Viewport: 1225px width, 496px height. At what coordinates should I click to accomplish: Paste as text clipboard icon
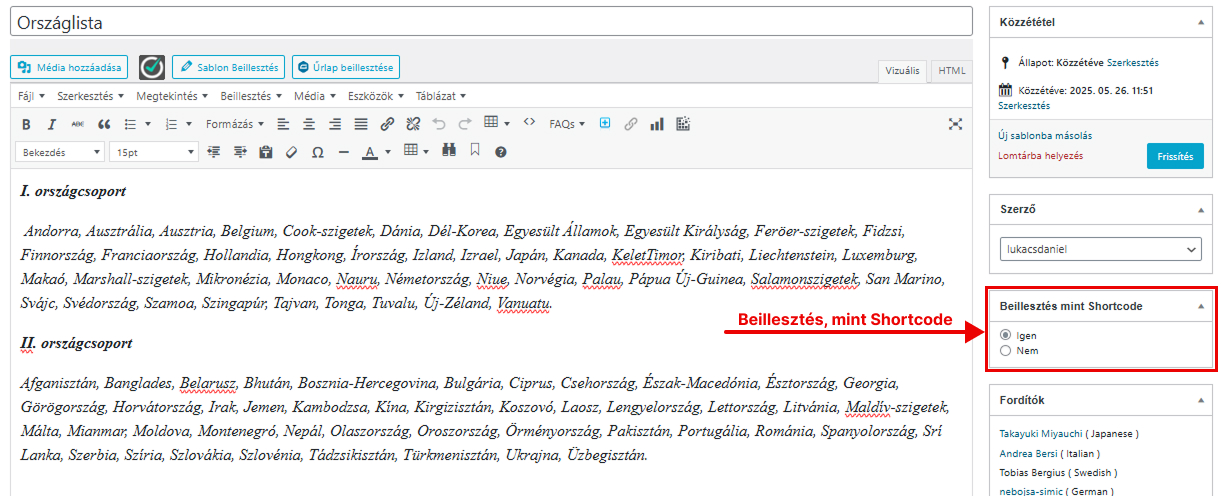pos(266,152)
